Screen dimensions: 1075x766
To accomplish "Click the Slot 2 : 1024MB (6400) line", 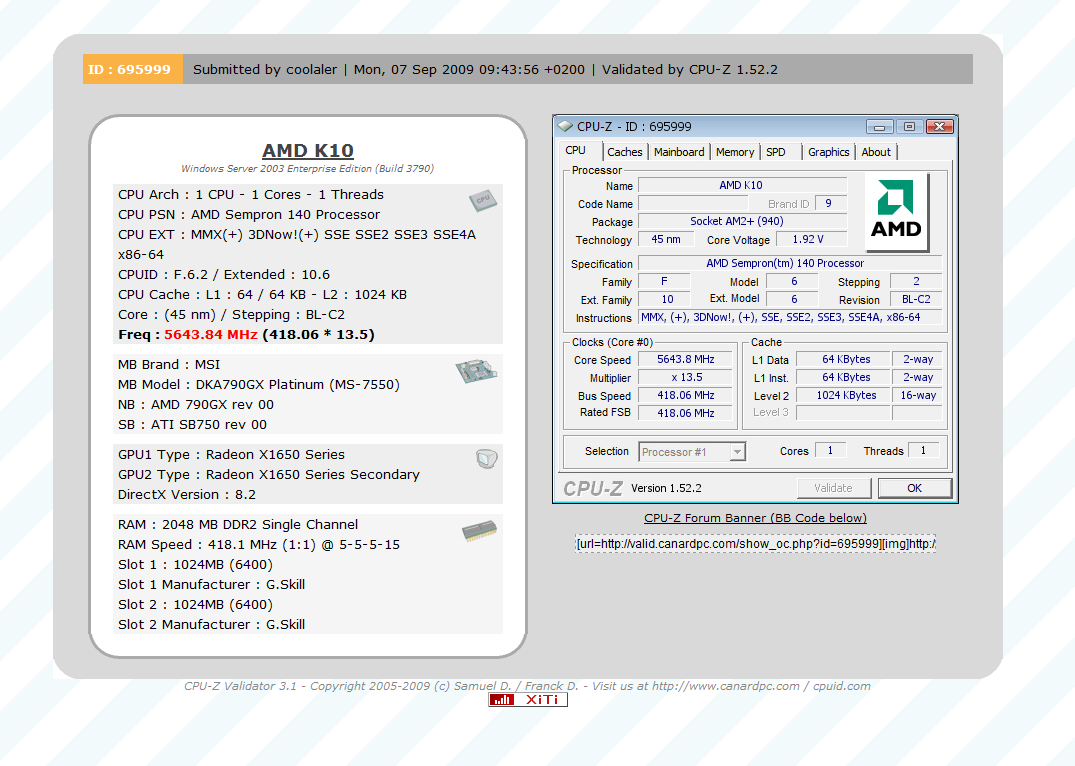I will tap(195, 604).
